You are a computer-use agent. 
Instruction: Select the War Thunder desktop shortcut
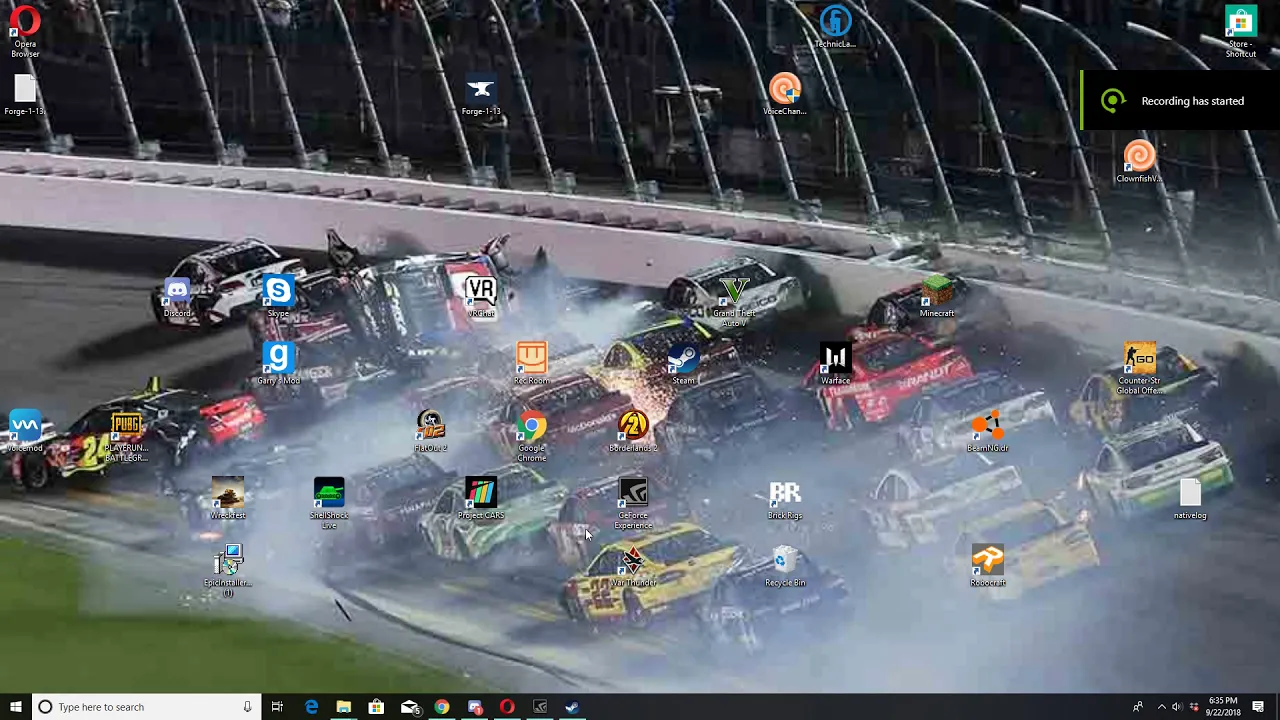633,565
